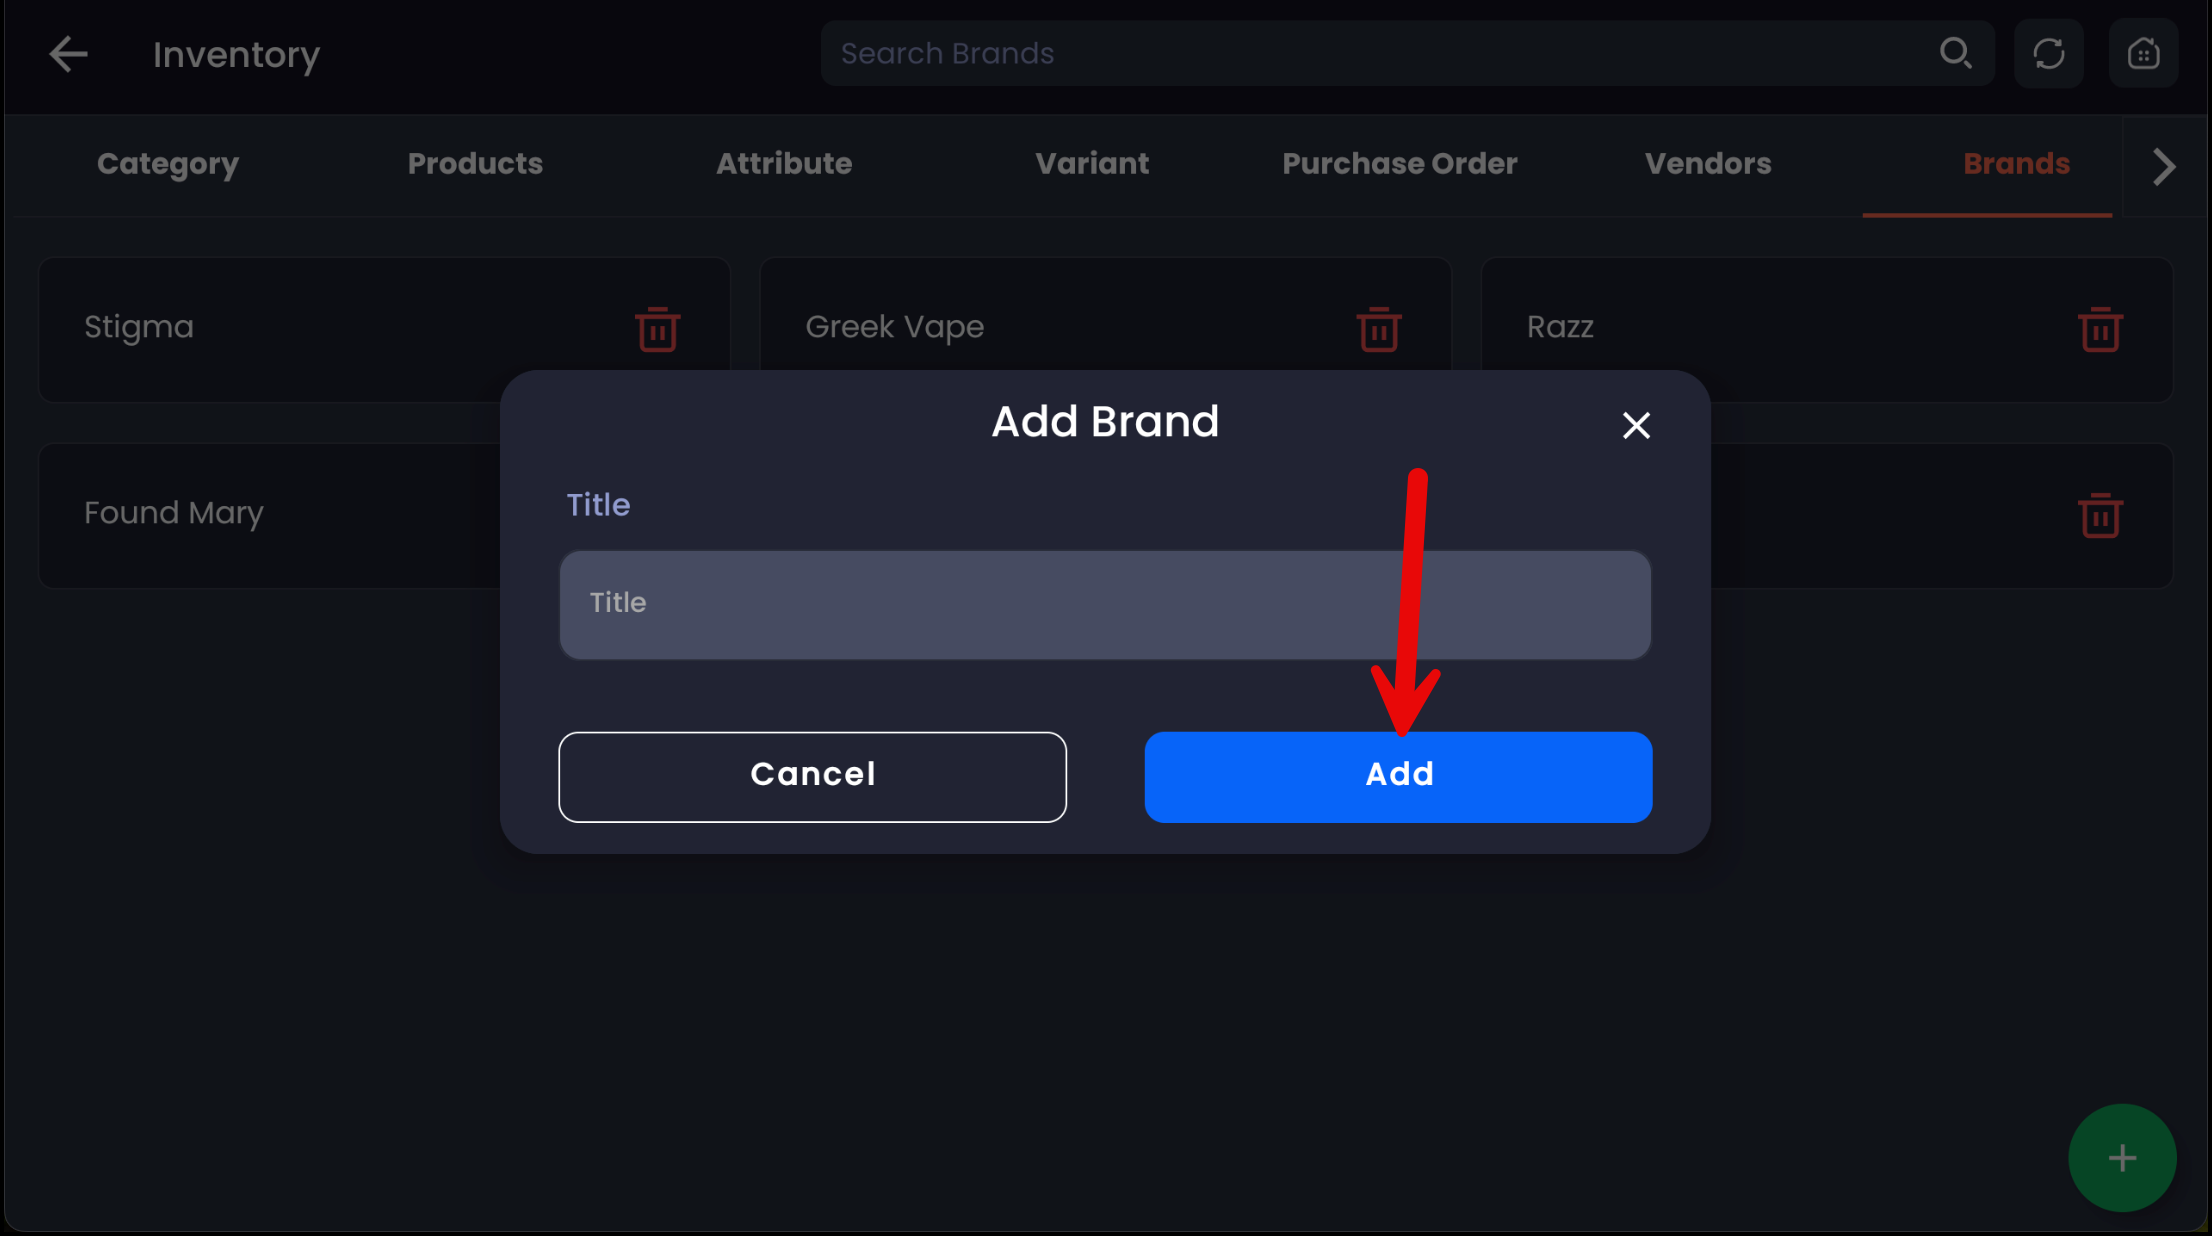Go to the Variant tab
The width and height of the screenshot is (2212, 1236).
(x=1092, y=164)
